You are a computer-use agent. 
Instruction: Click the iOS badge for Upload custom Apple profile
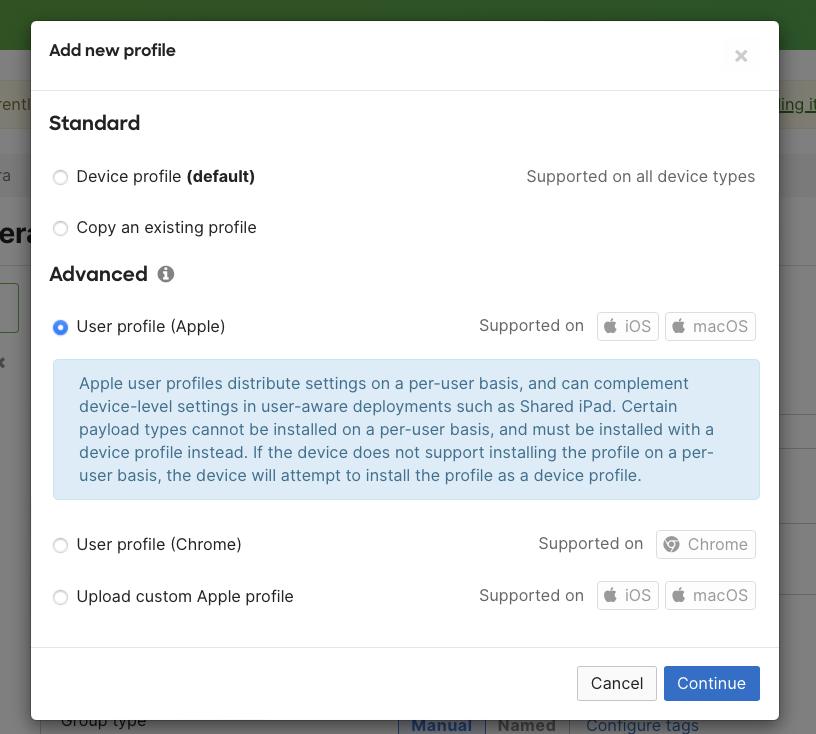(x=627, y=595)
